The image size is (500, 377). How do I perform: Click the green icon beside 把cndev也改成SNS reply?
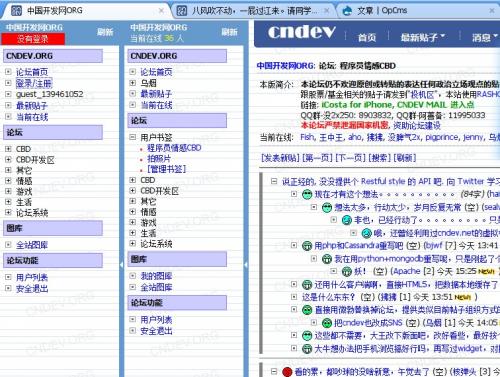click(x=327, y=323)
